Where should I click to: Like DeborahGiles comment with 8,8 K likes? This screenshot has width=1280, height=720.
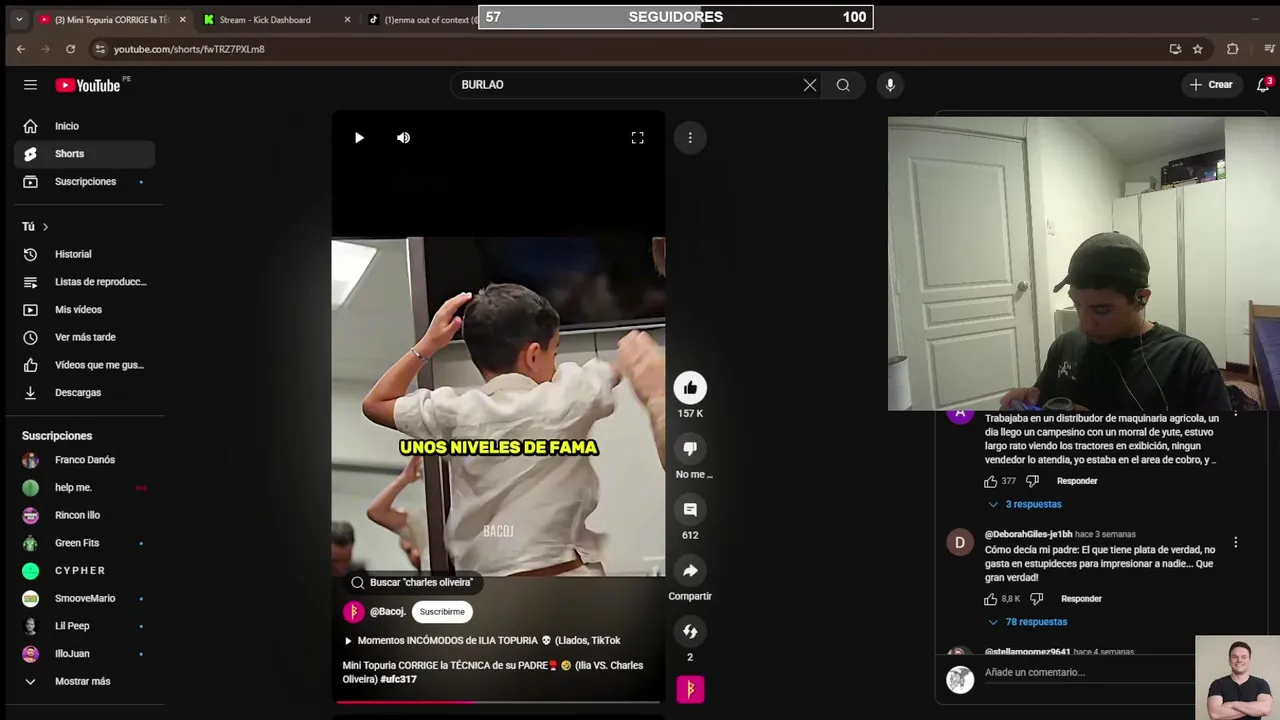991,599
